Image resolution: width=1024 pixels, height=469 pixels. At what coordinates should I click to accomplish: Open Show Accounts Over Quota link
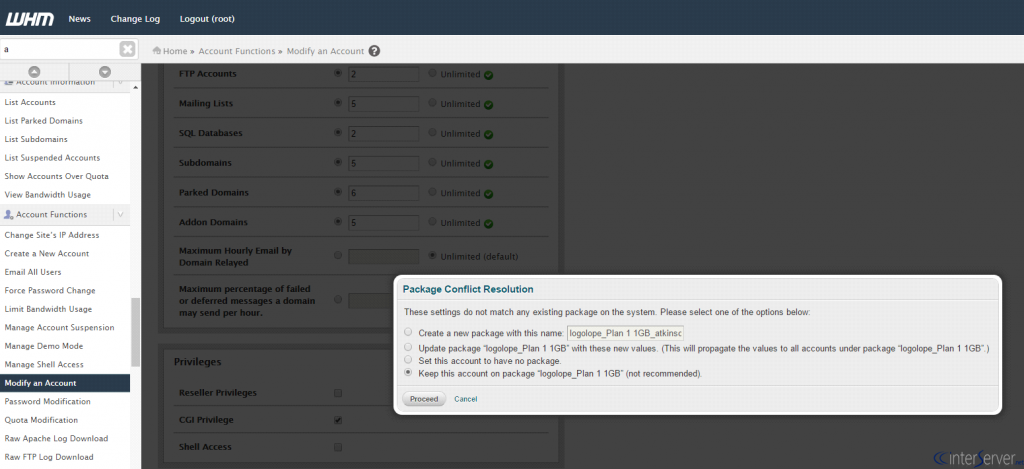point(56,176)
